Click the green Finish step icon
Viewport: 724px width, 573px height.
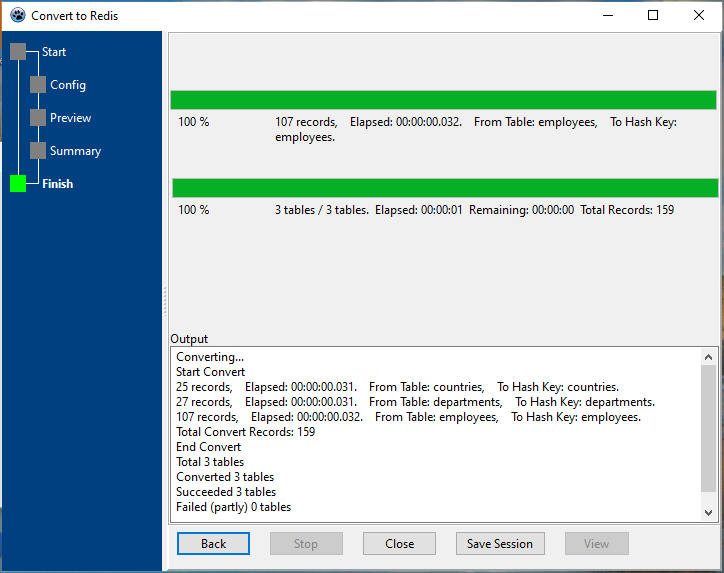(x=18, y=184)
